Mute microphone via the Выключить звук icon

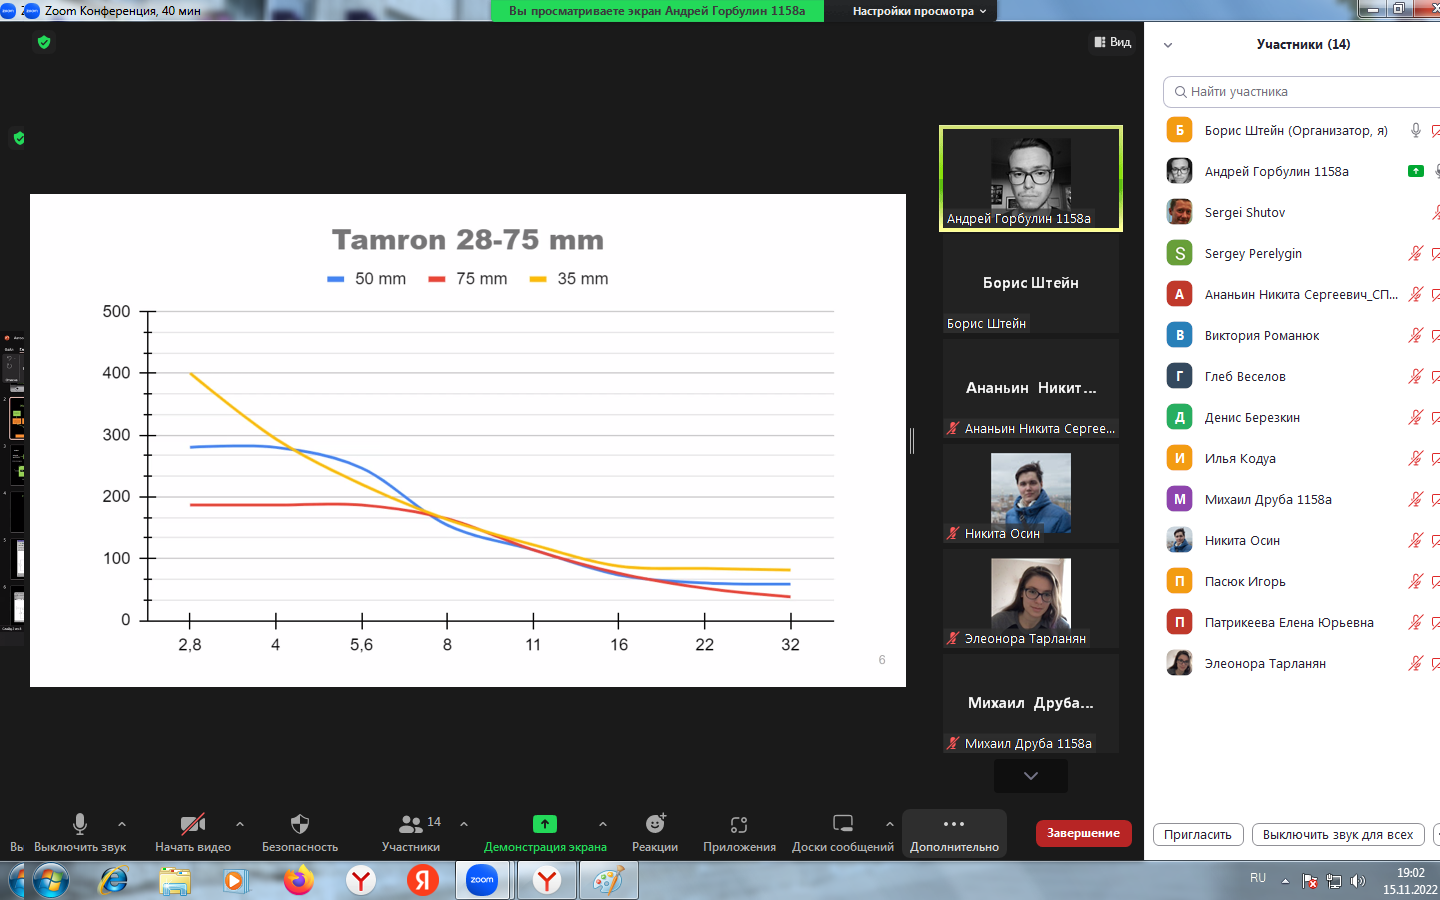80,824
